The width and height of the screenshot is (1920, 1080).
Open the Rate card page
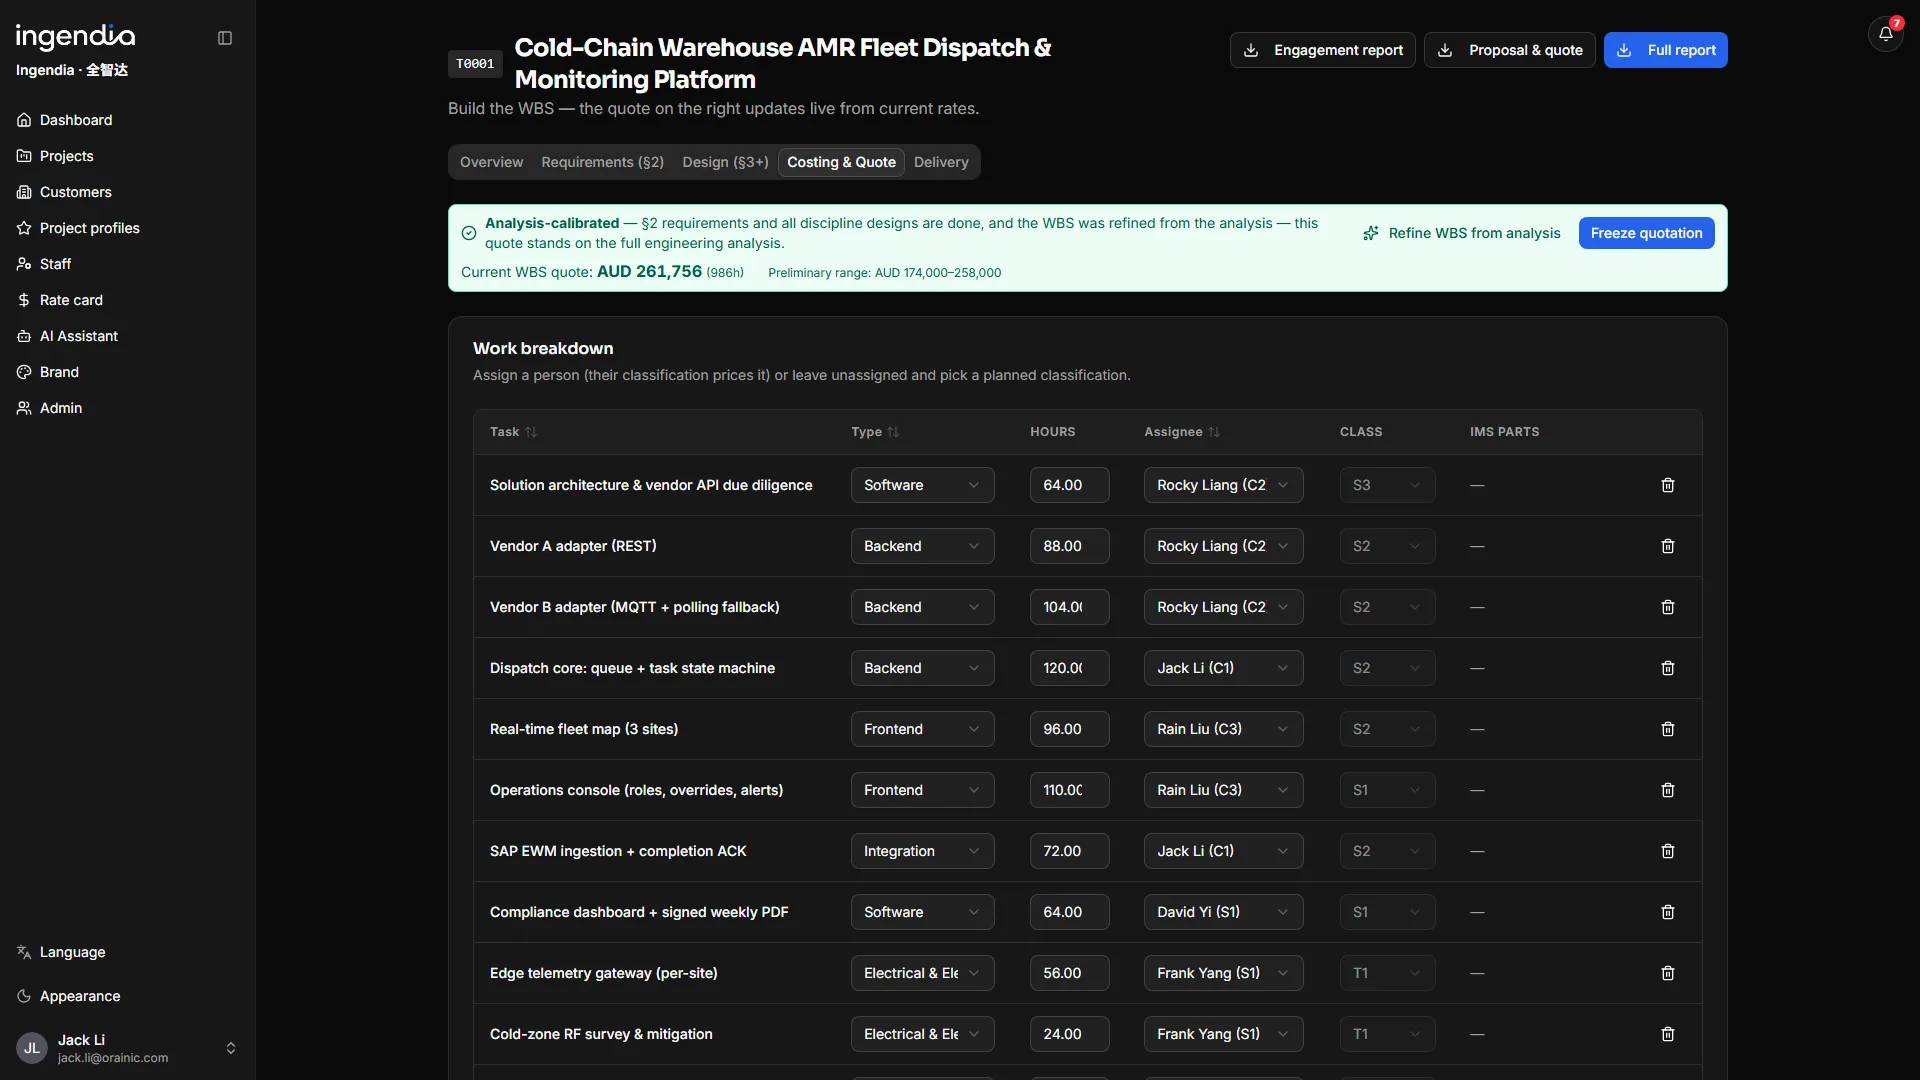(x=71, y=300)
